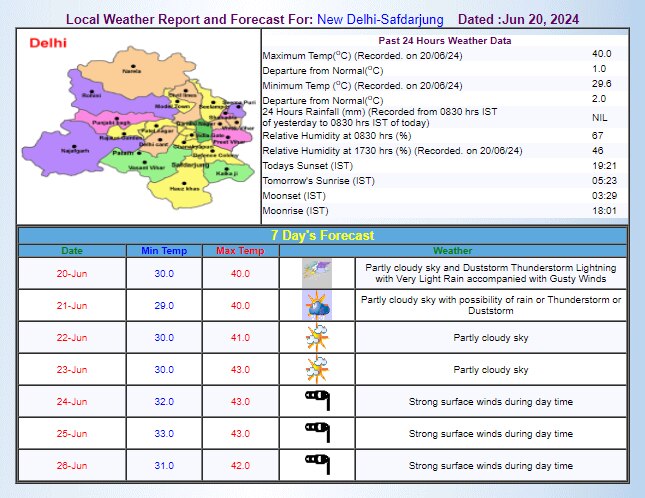Screen dimensions: 645x498
Task: Click the Past 24 Hours Weather Data heading
Action: point(447,41)
